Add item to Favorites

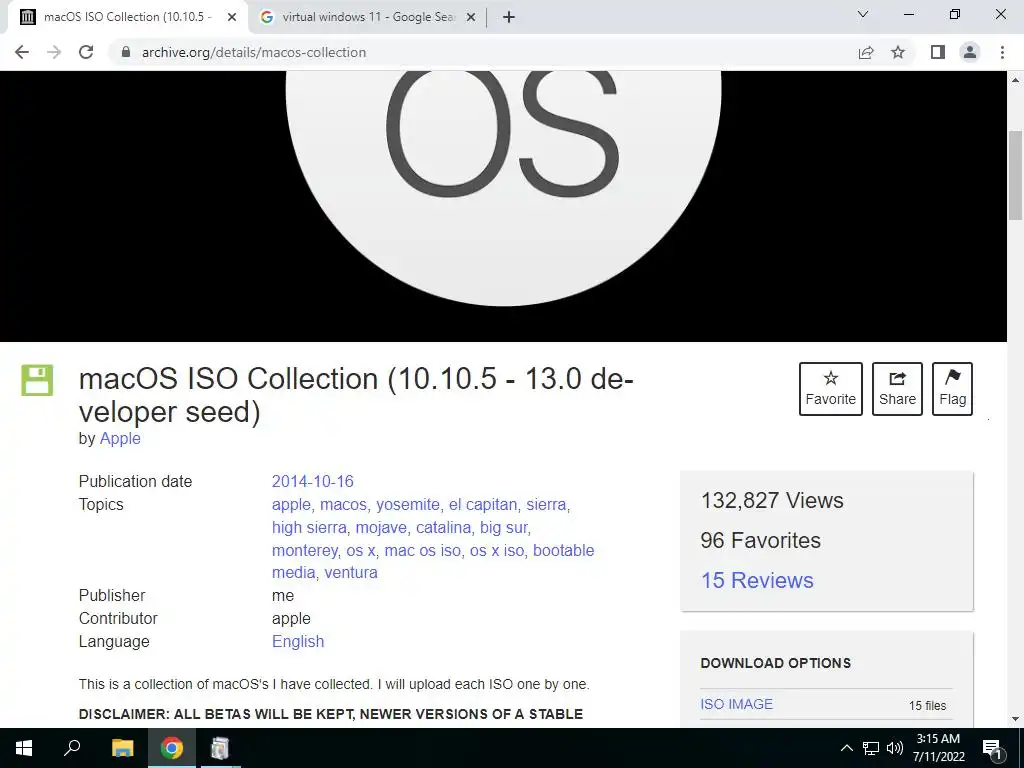[830, 389]
